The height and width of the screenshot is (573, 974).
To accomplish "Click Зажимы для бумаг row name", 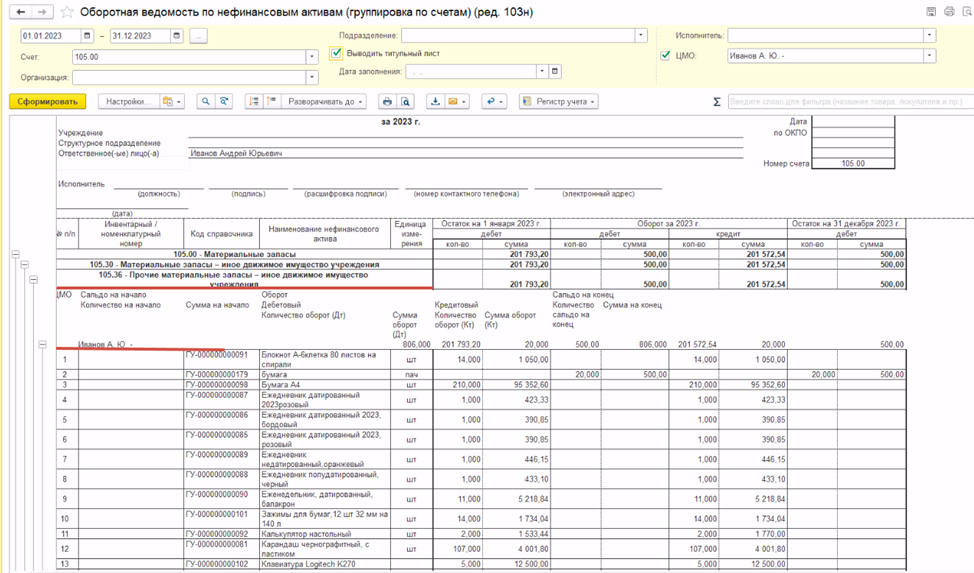I will coord(325,519).
